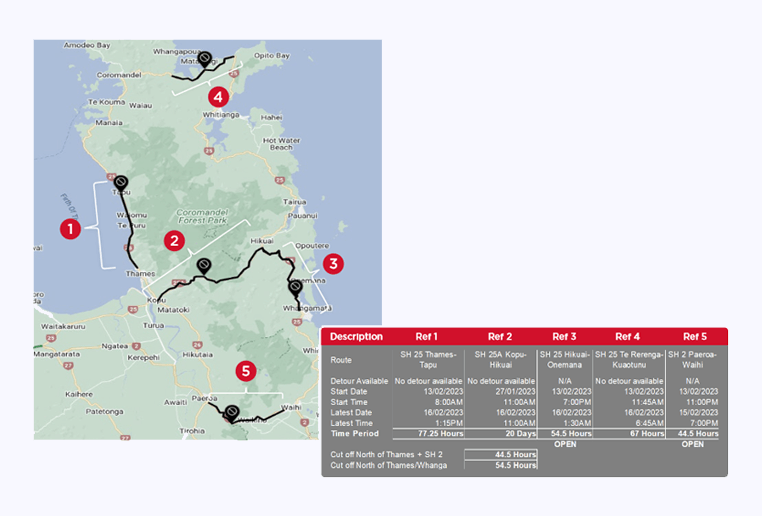Select the 'SH 25 Te Rerenga-Kuaotunu' route cell
Viewport: 762px width, 516px height.
point(629,360)
